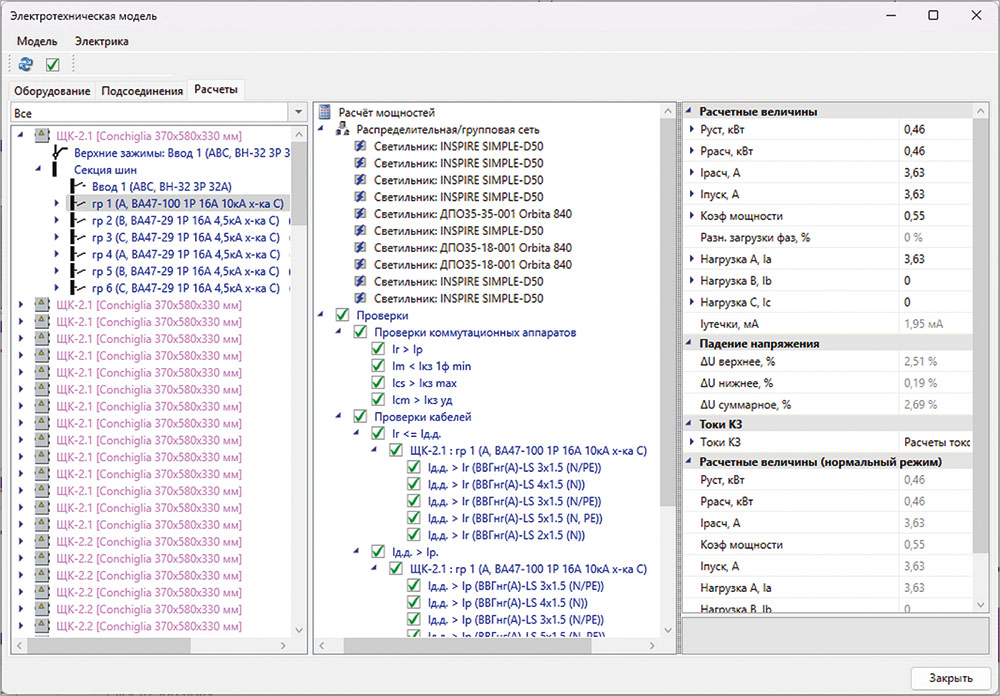Click the luminaire icon for ДПО35-35-001 Orbita 840

(x=361, y=214)
